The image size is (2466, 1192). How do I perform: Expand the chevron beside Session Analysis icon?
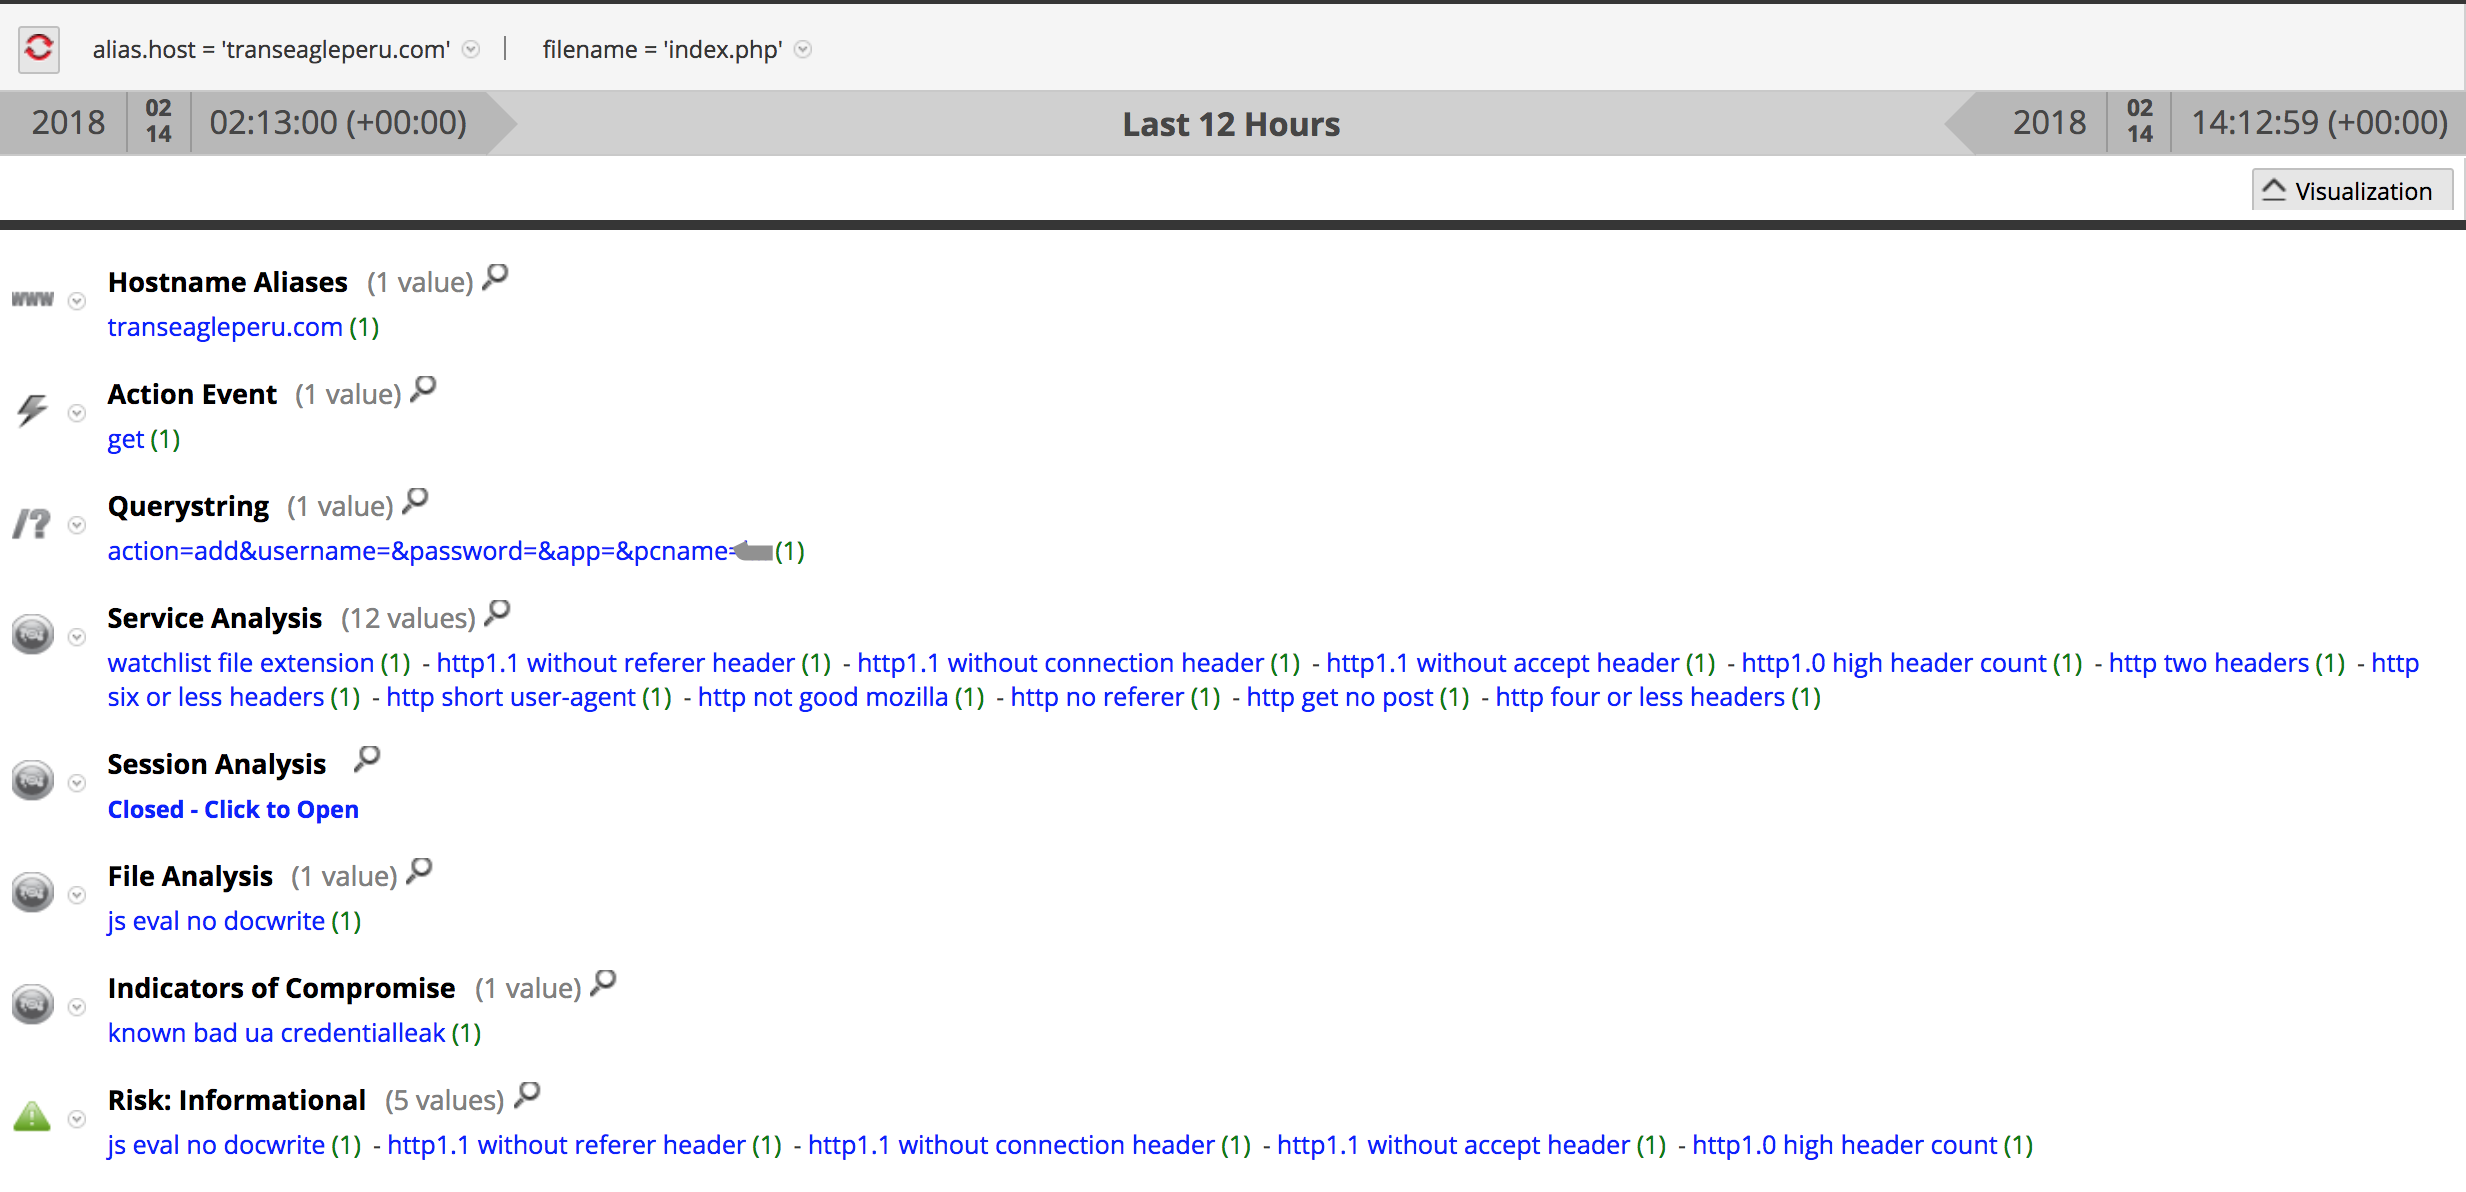coord(77,783)
